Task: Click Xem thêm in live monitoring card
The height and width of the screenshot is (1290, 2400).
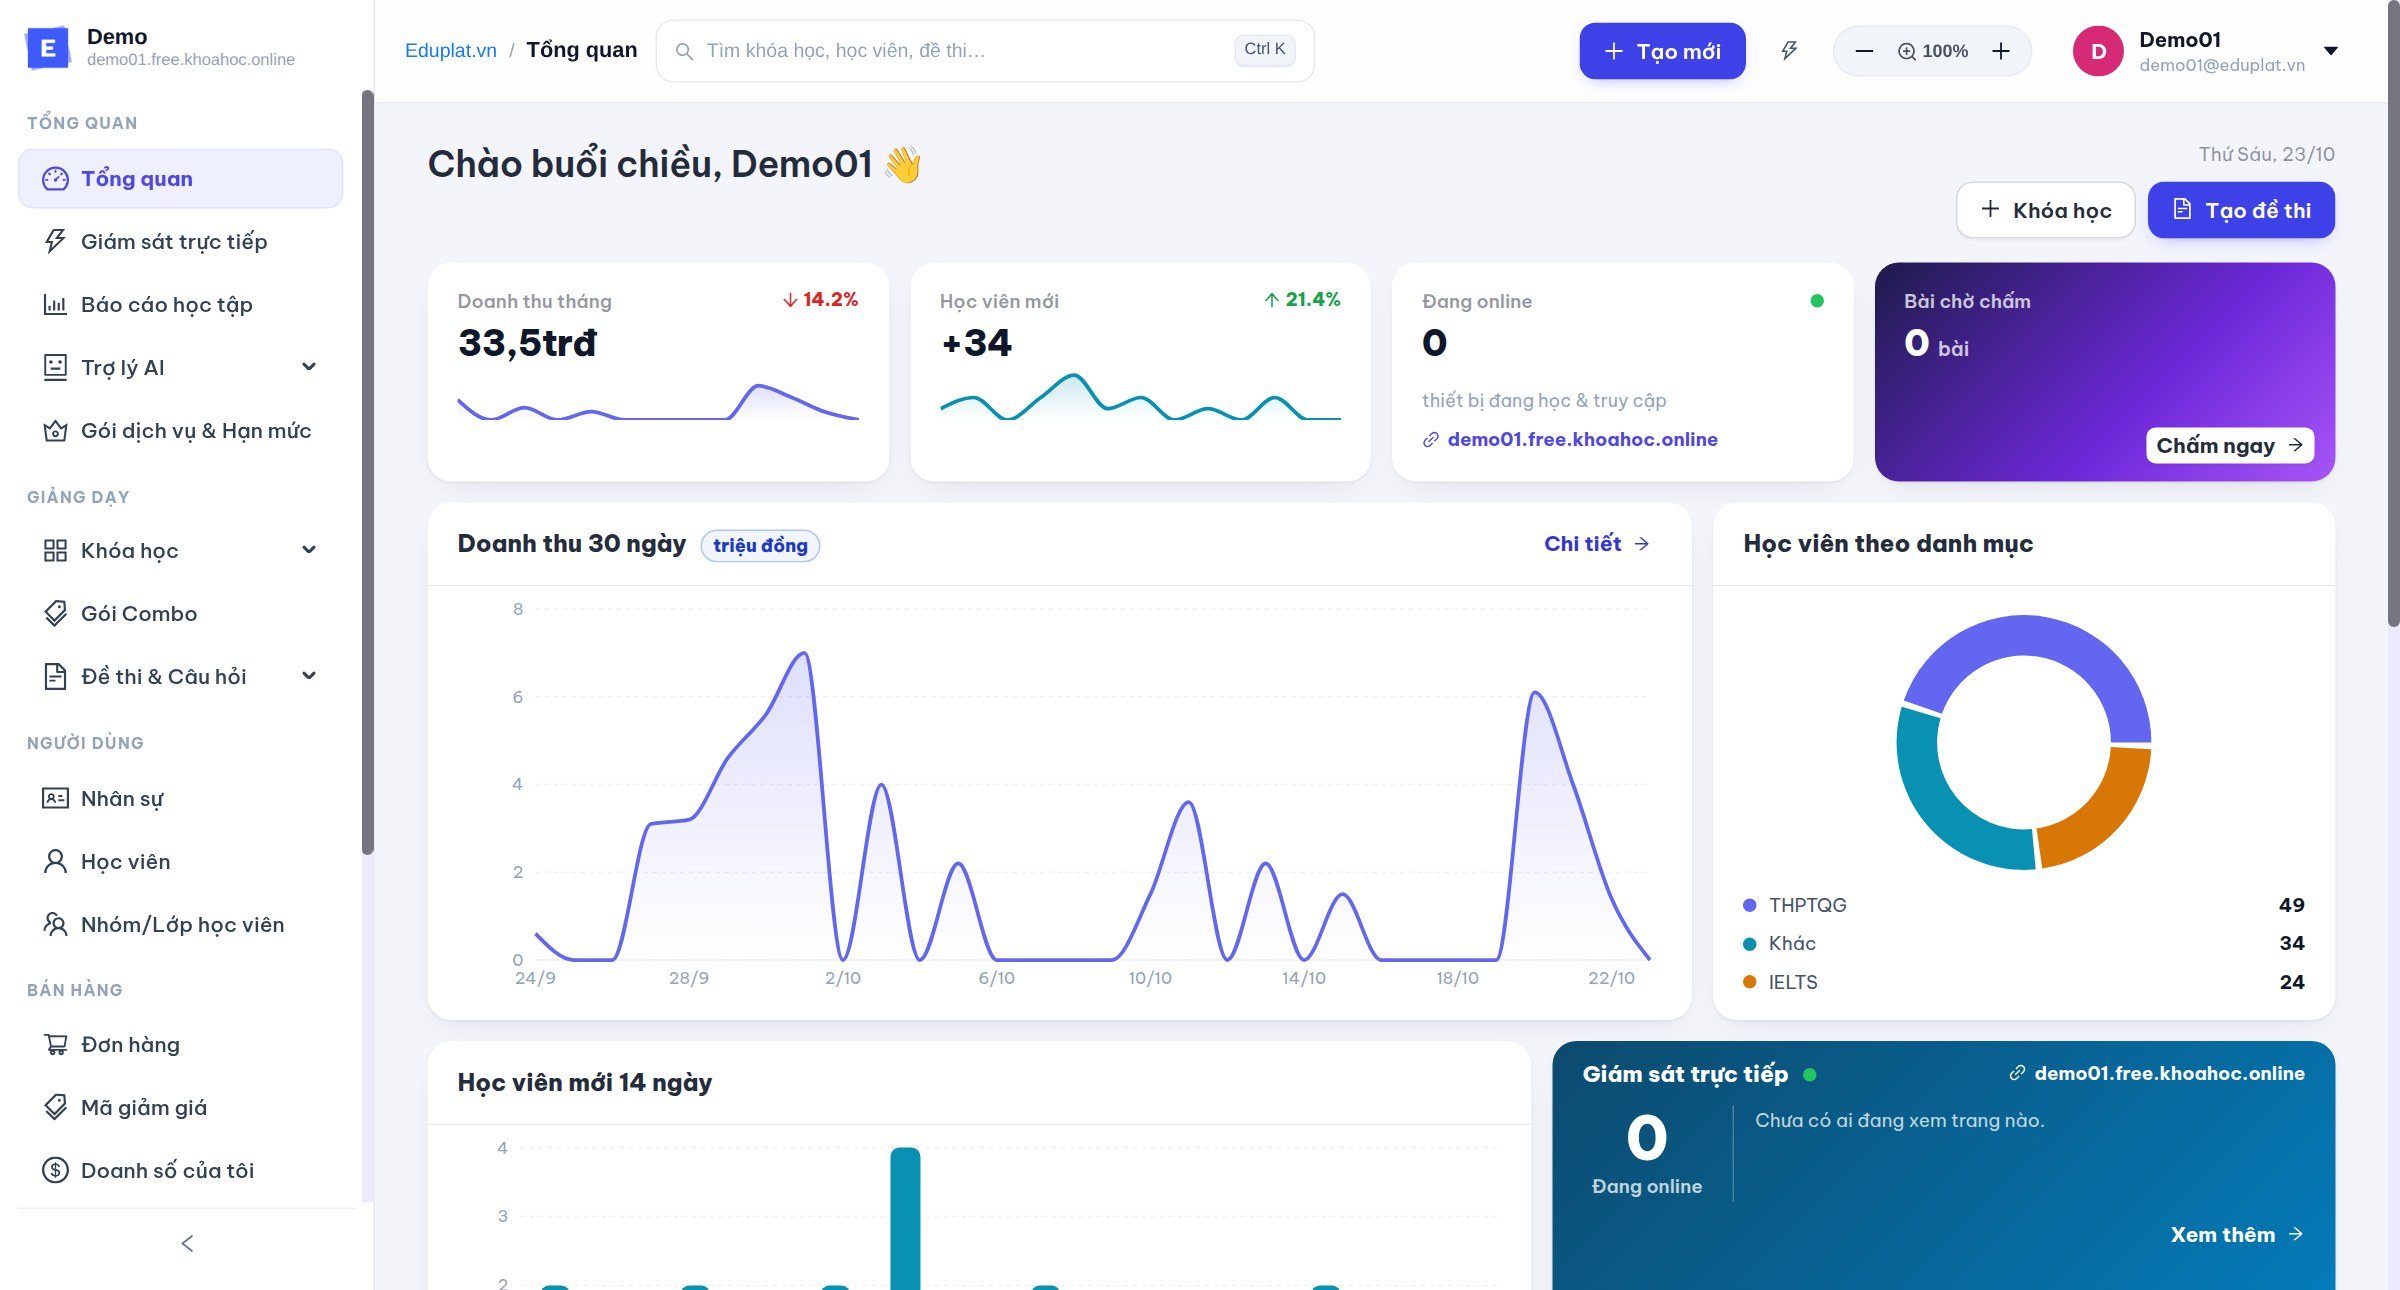Action: coord(2237,1234)
